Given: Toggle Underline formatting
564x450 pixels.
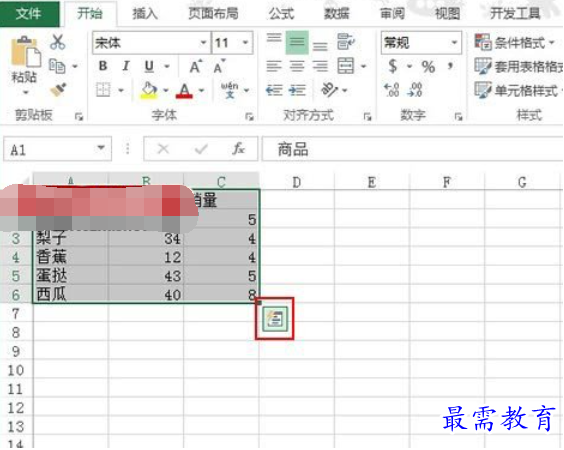Looking at the screenshot, I should pos(149,66).
